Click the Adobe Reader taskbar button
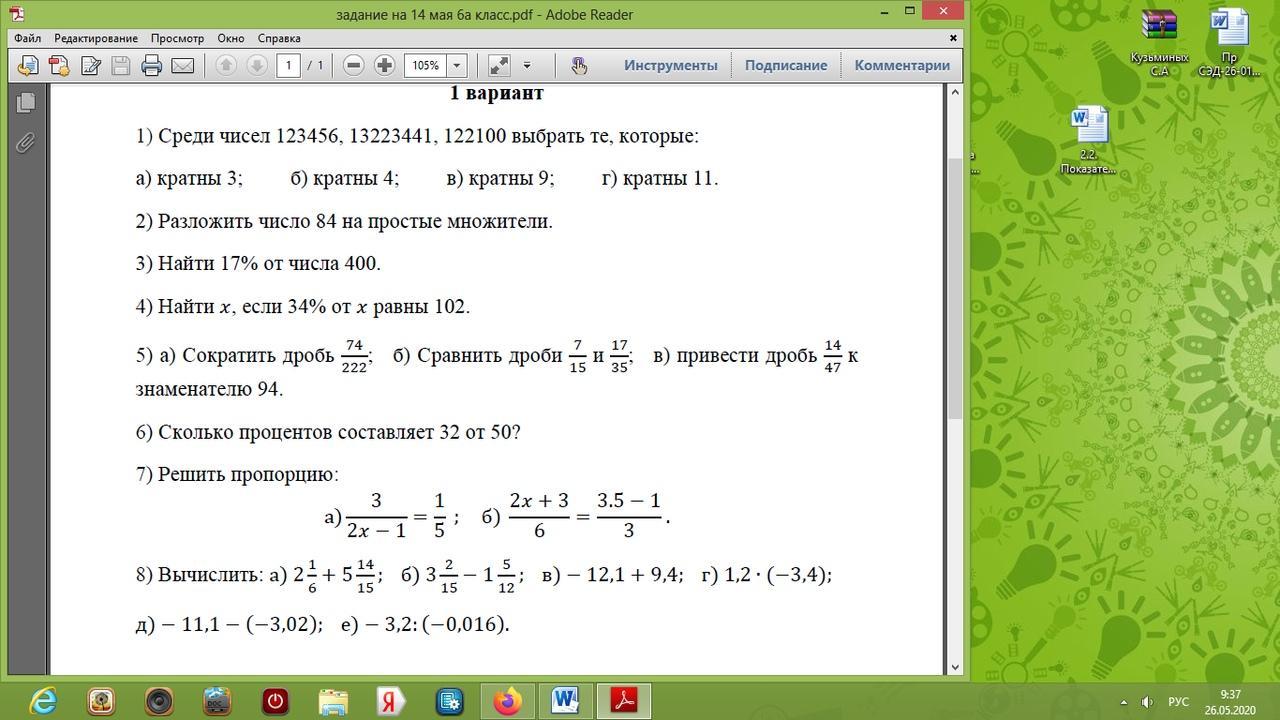Viewport: 1280px width, 720px height. pyautogui.click(x=624, y=701)
